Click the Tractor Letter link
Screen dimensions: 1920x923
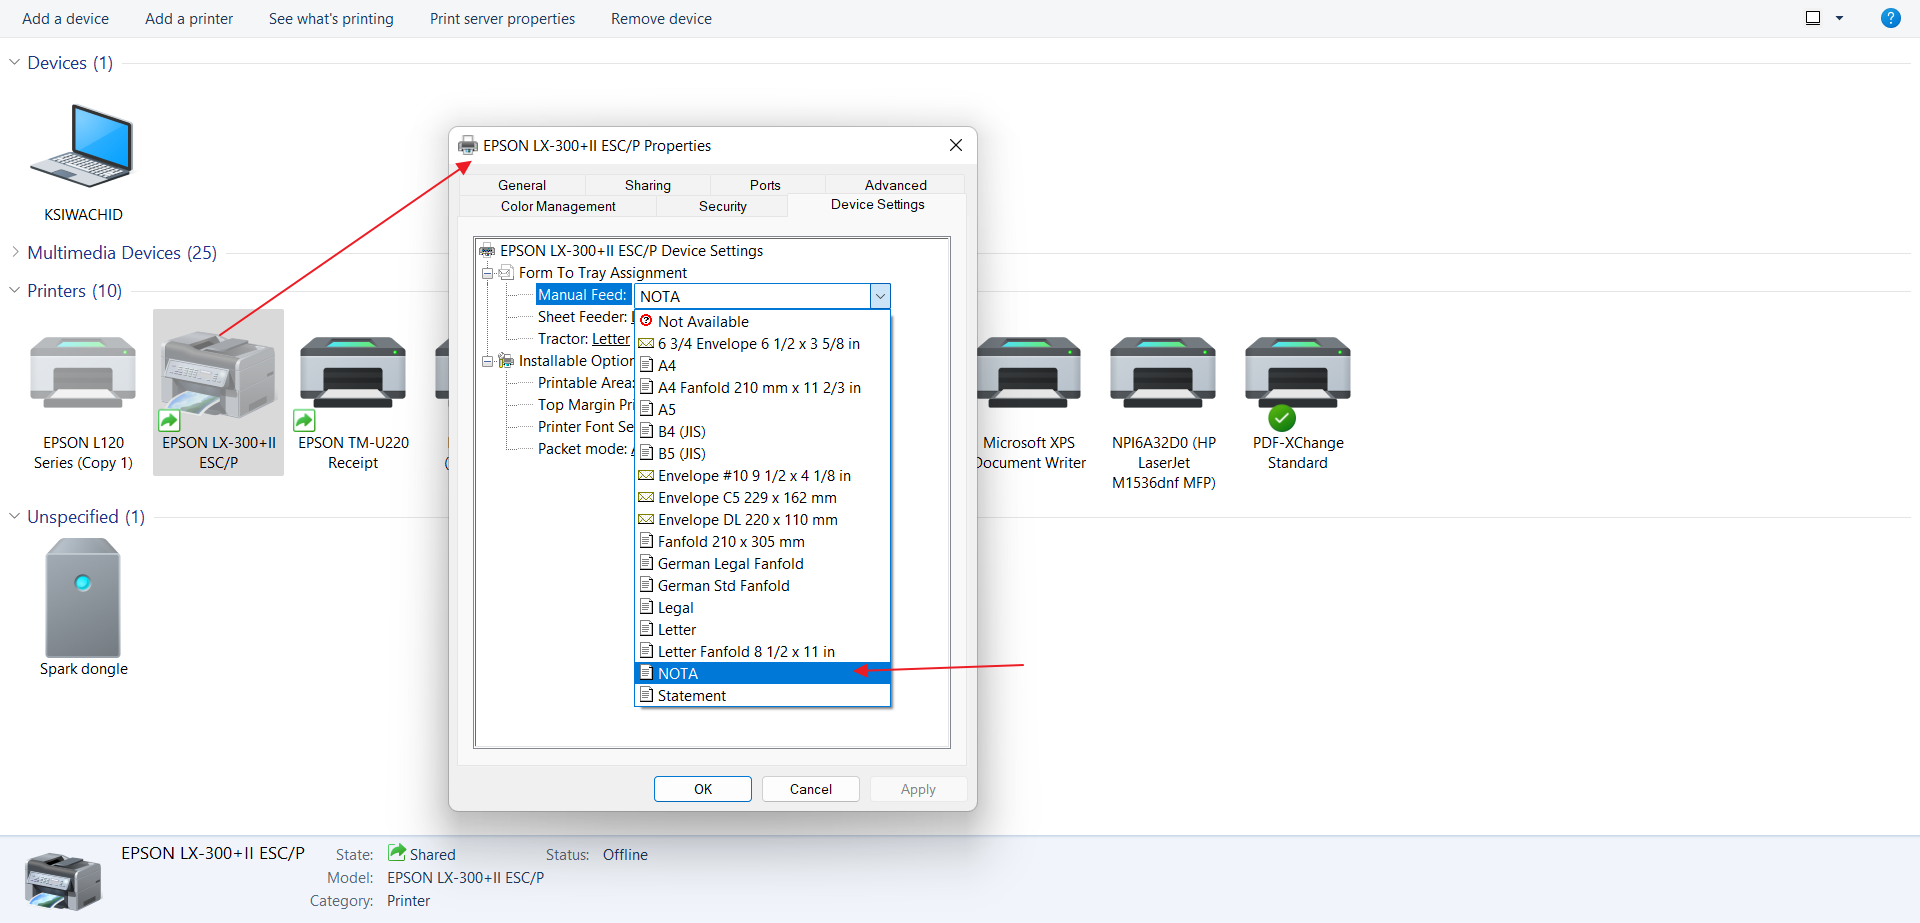(x=611, y=339)
